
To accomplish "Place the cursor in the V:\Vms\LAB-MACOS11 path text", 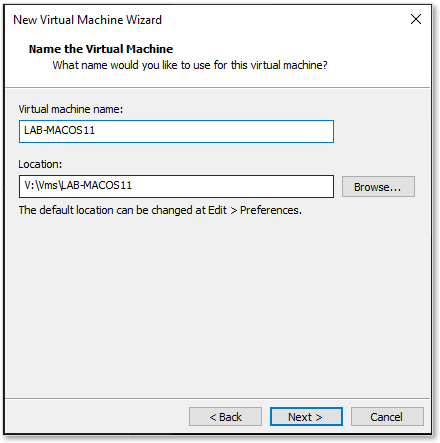I will tap(78, 185).
